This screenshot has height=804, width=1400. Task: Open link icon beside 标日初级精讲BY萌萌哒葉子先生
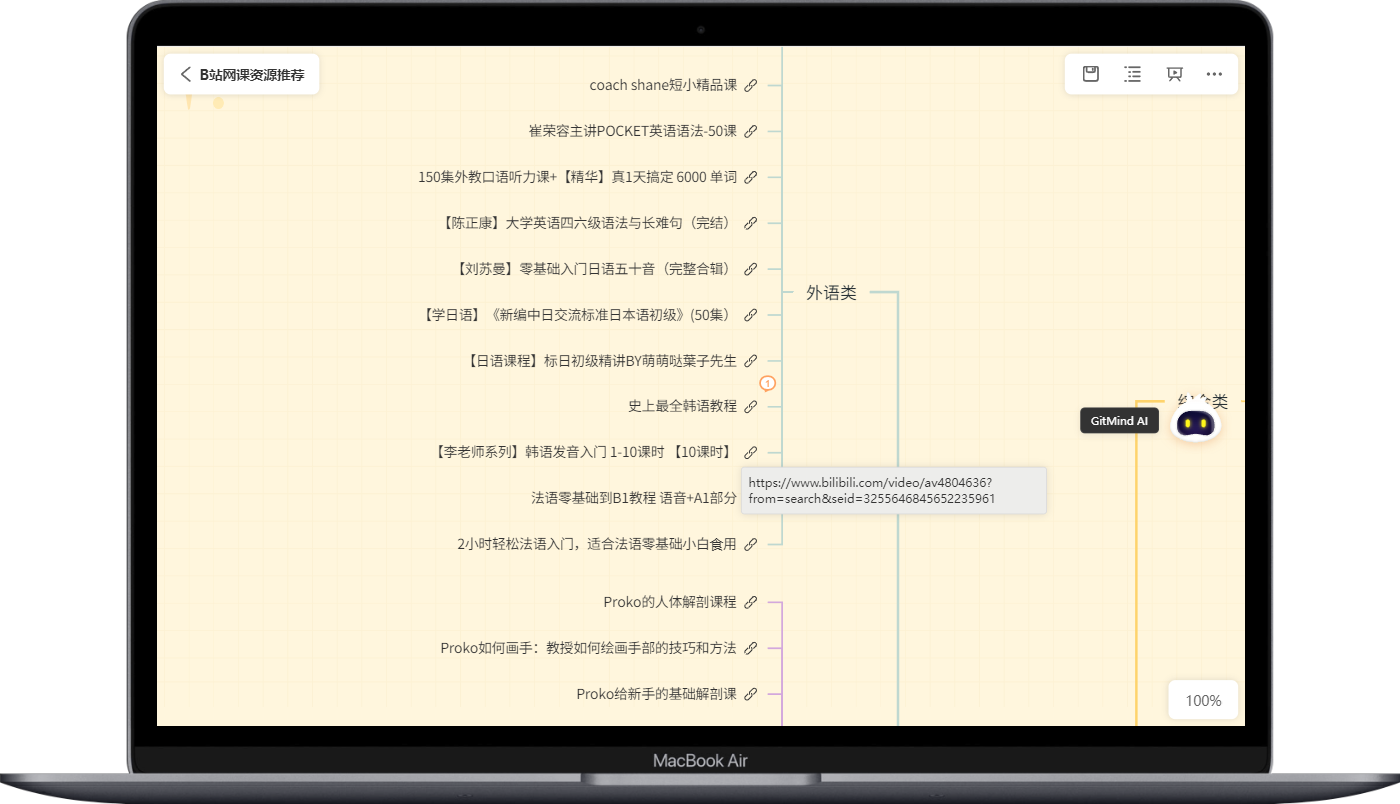751,361
